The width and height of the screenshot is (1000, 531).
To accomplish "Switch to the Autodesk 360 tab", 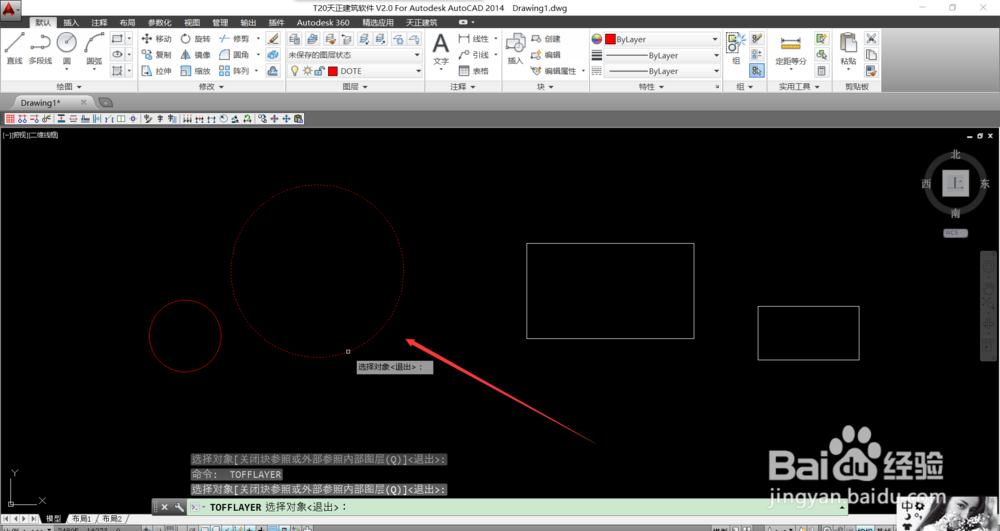I will click(x=323, y=22).
